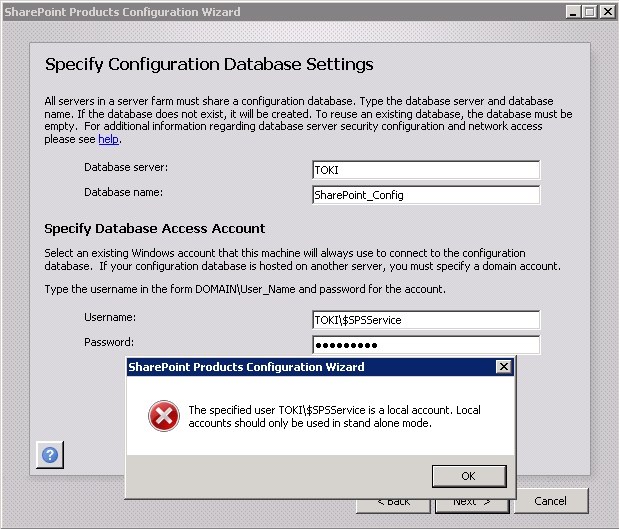Close the error dialog with its X button
This screenshot has width=619, height=529.
tap(503, 367)
